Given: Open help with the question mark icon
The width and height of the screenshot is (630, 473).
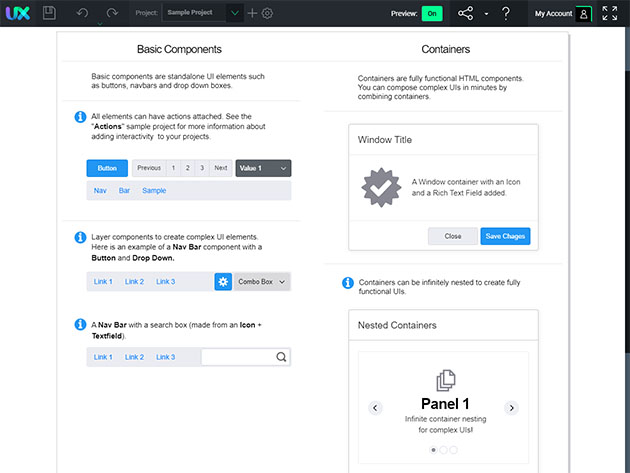Looking at the screenshot, I should [506, 14].
